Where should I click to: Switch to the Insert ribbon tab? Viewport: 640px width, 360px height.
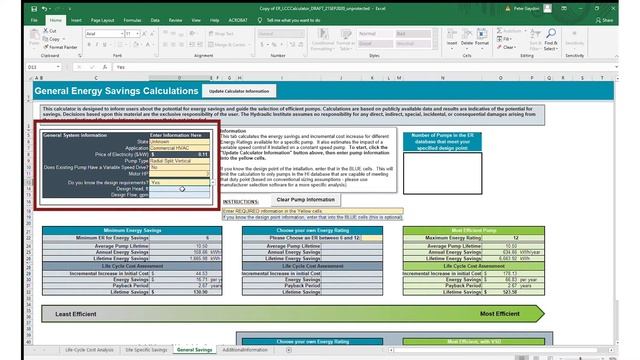pos(76,20)
